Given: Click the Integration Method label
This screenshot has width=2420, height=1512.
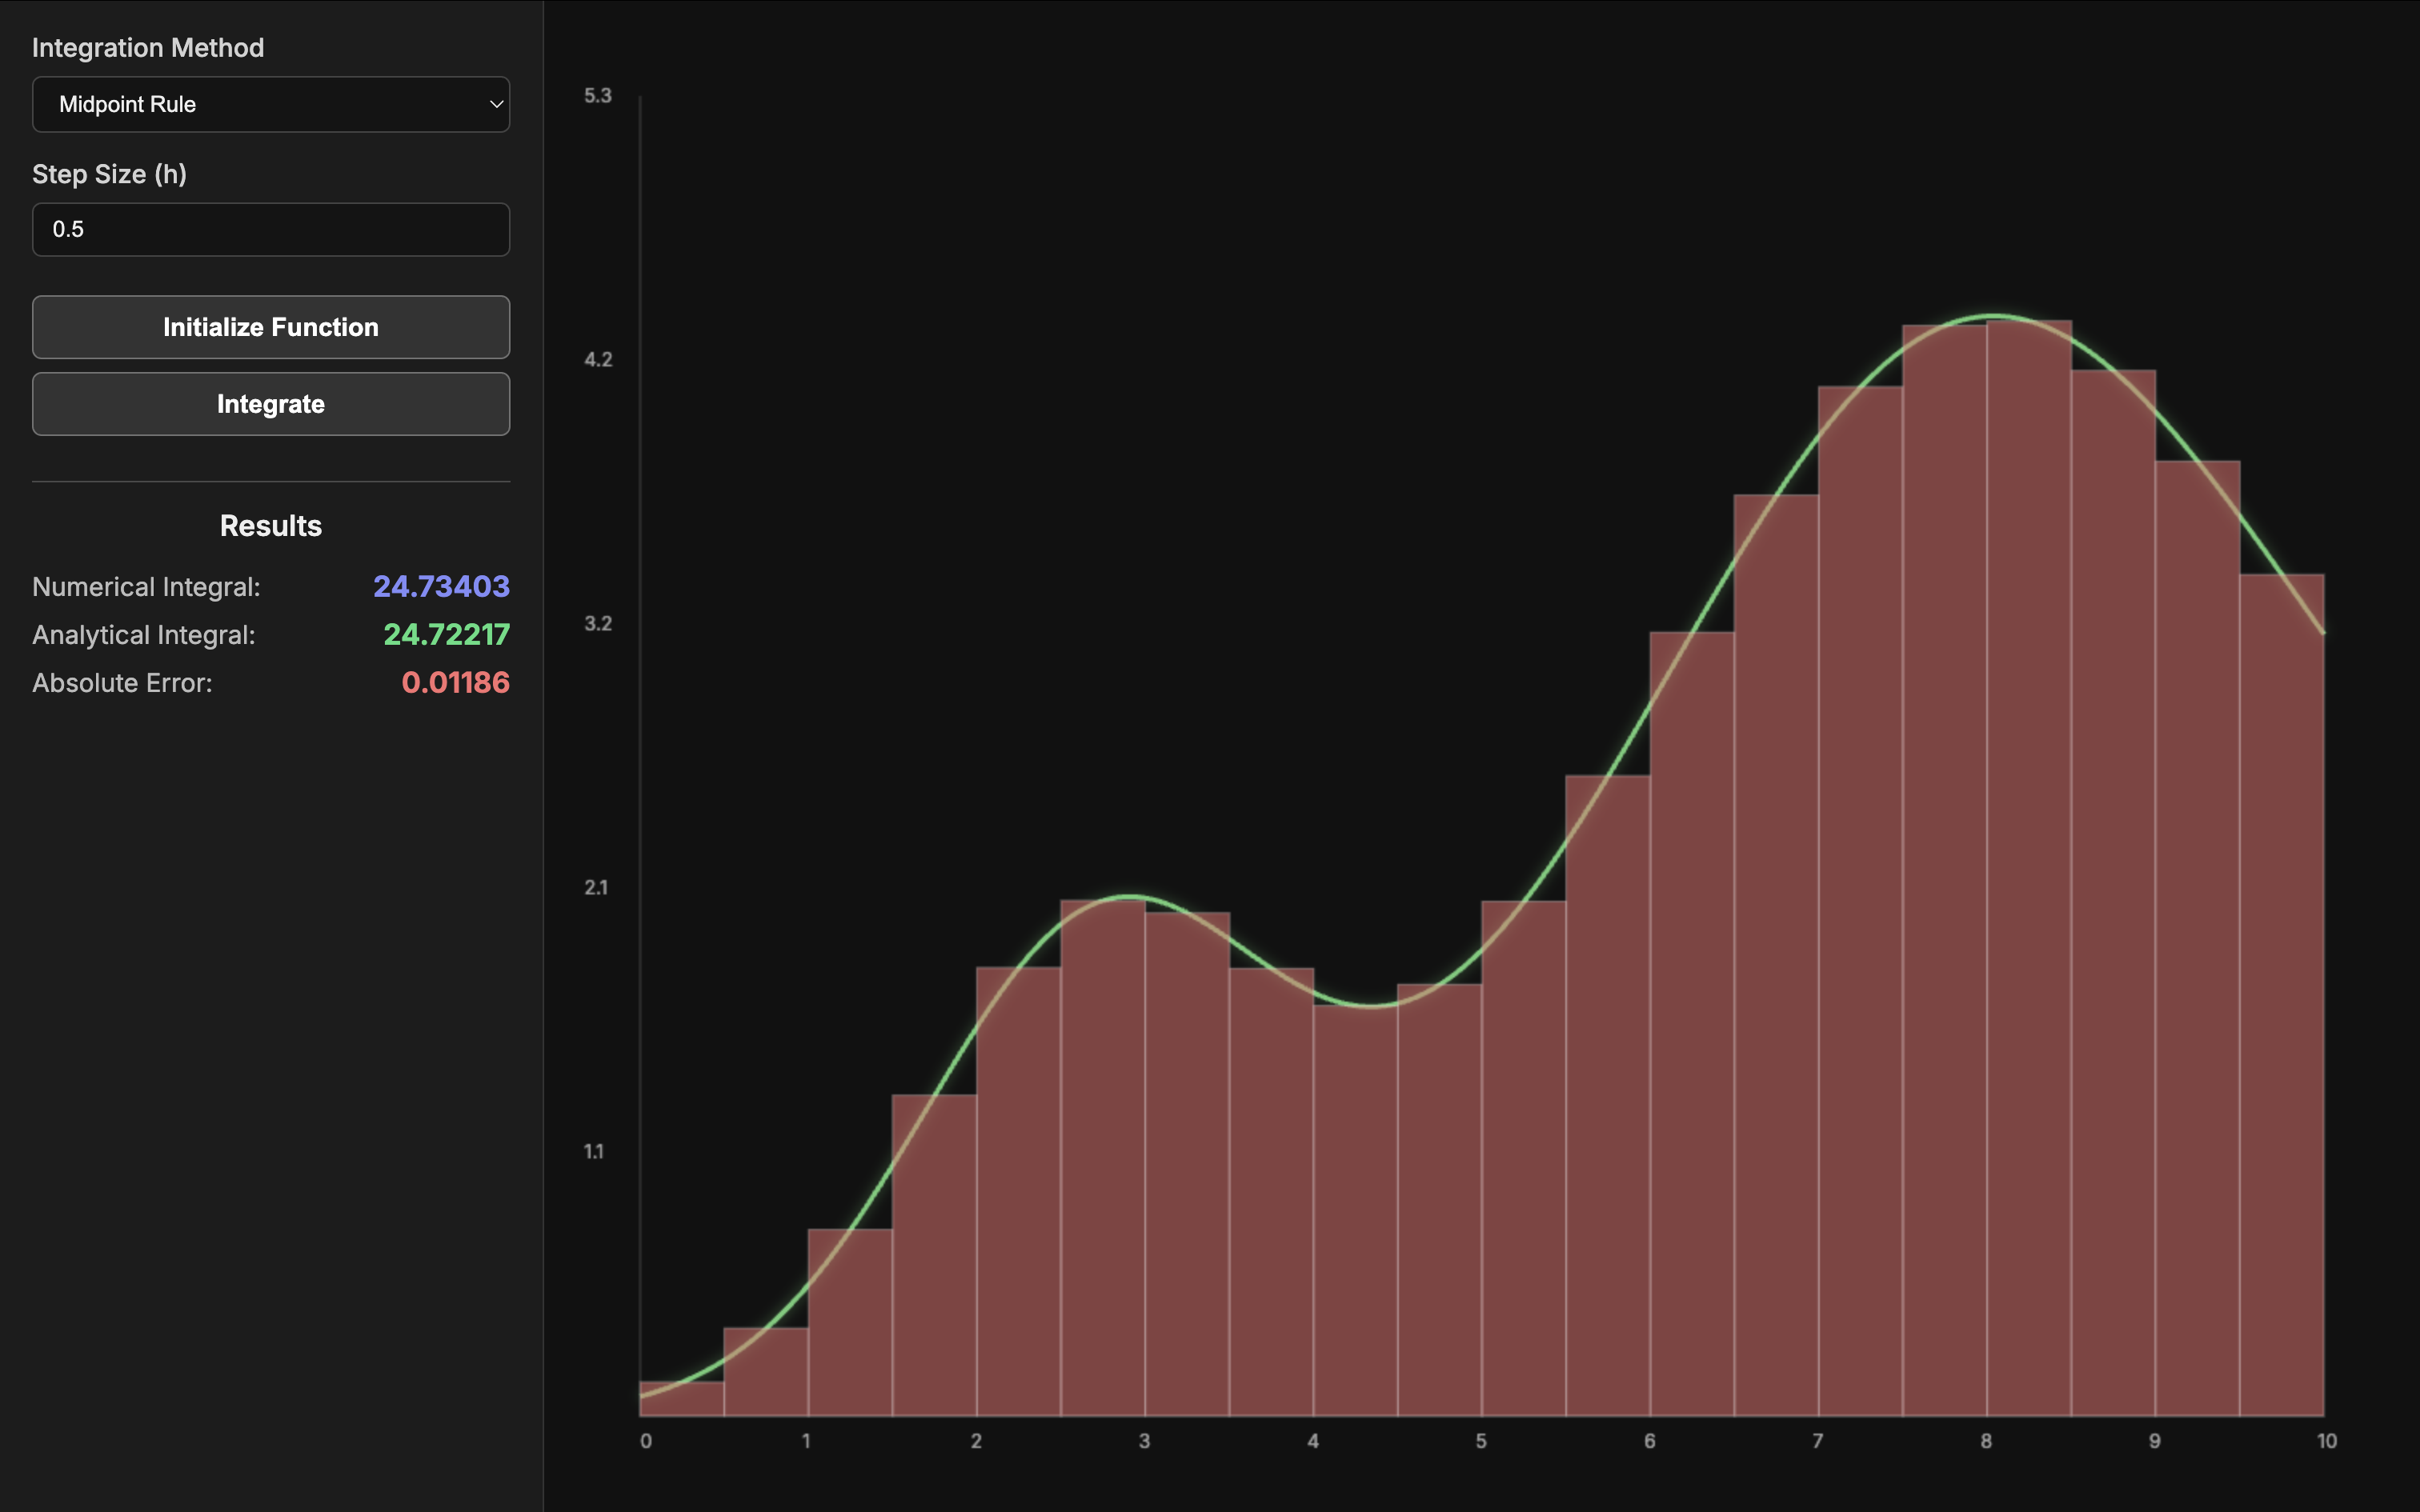Looking at the screenshot, I should coord(148,47).
